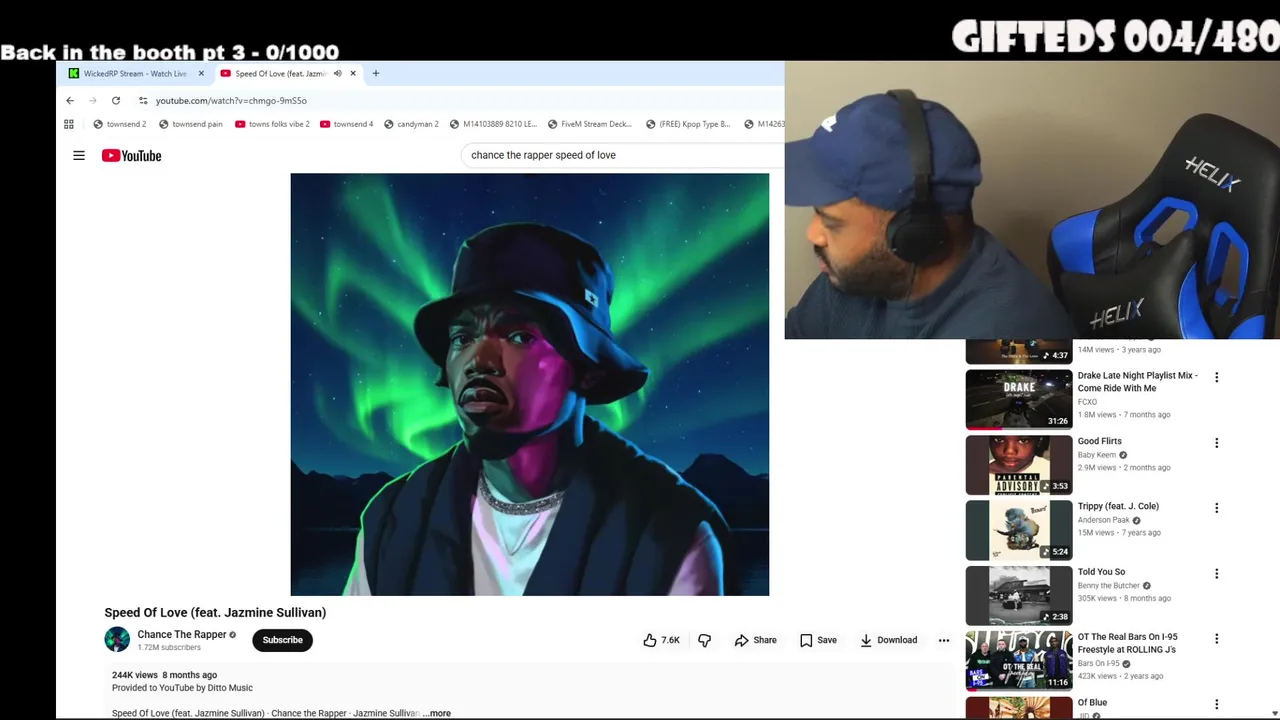
Task: Close the WickedRP Stream tab
Action: pos(201,73)
